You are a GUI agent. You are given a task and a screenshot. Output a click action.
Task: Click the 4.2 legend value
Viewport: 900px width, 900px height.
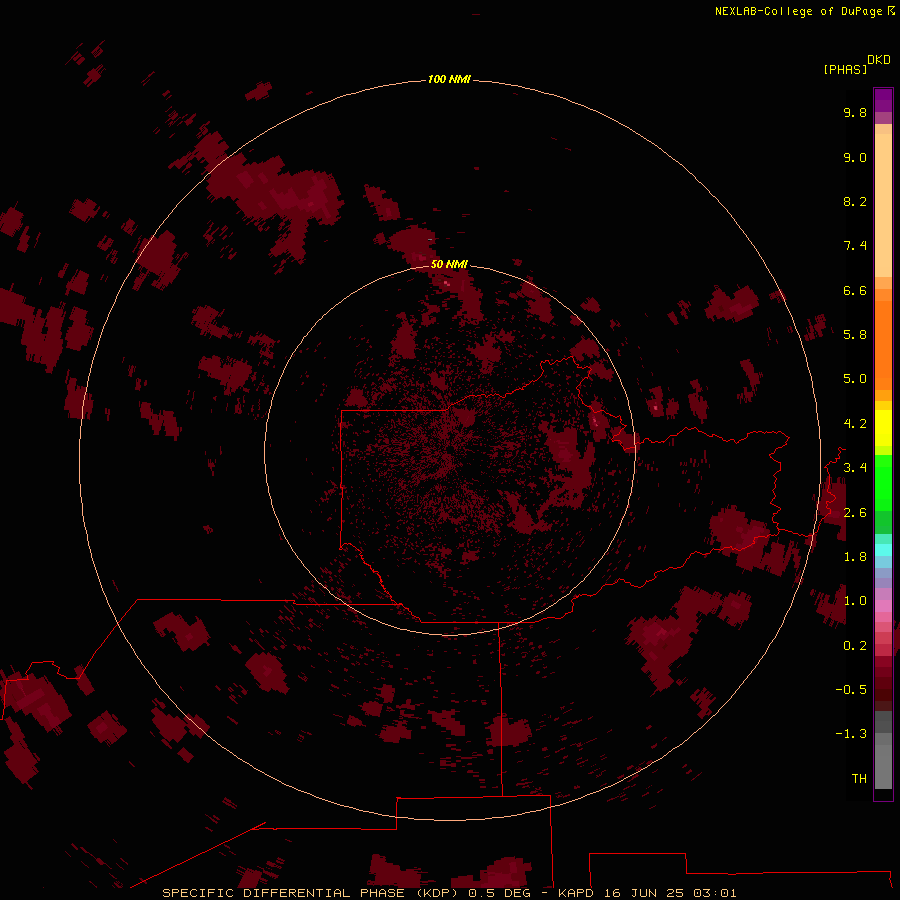coord(855,424)
